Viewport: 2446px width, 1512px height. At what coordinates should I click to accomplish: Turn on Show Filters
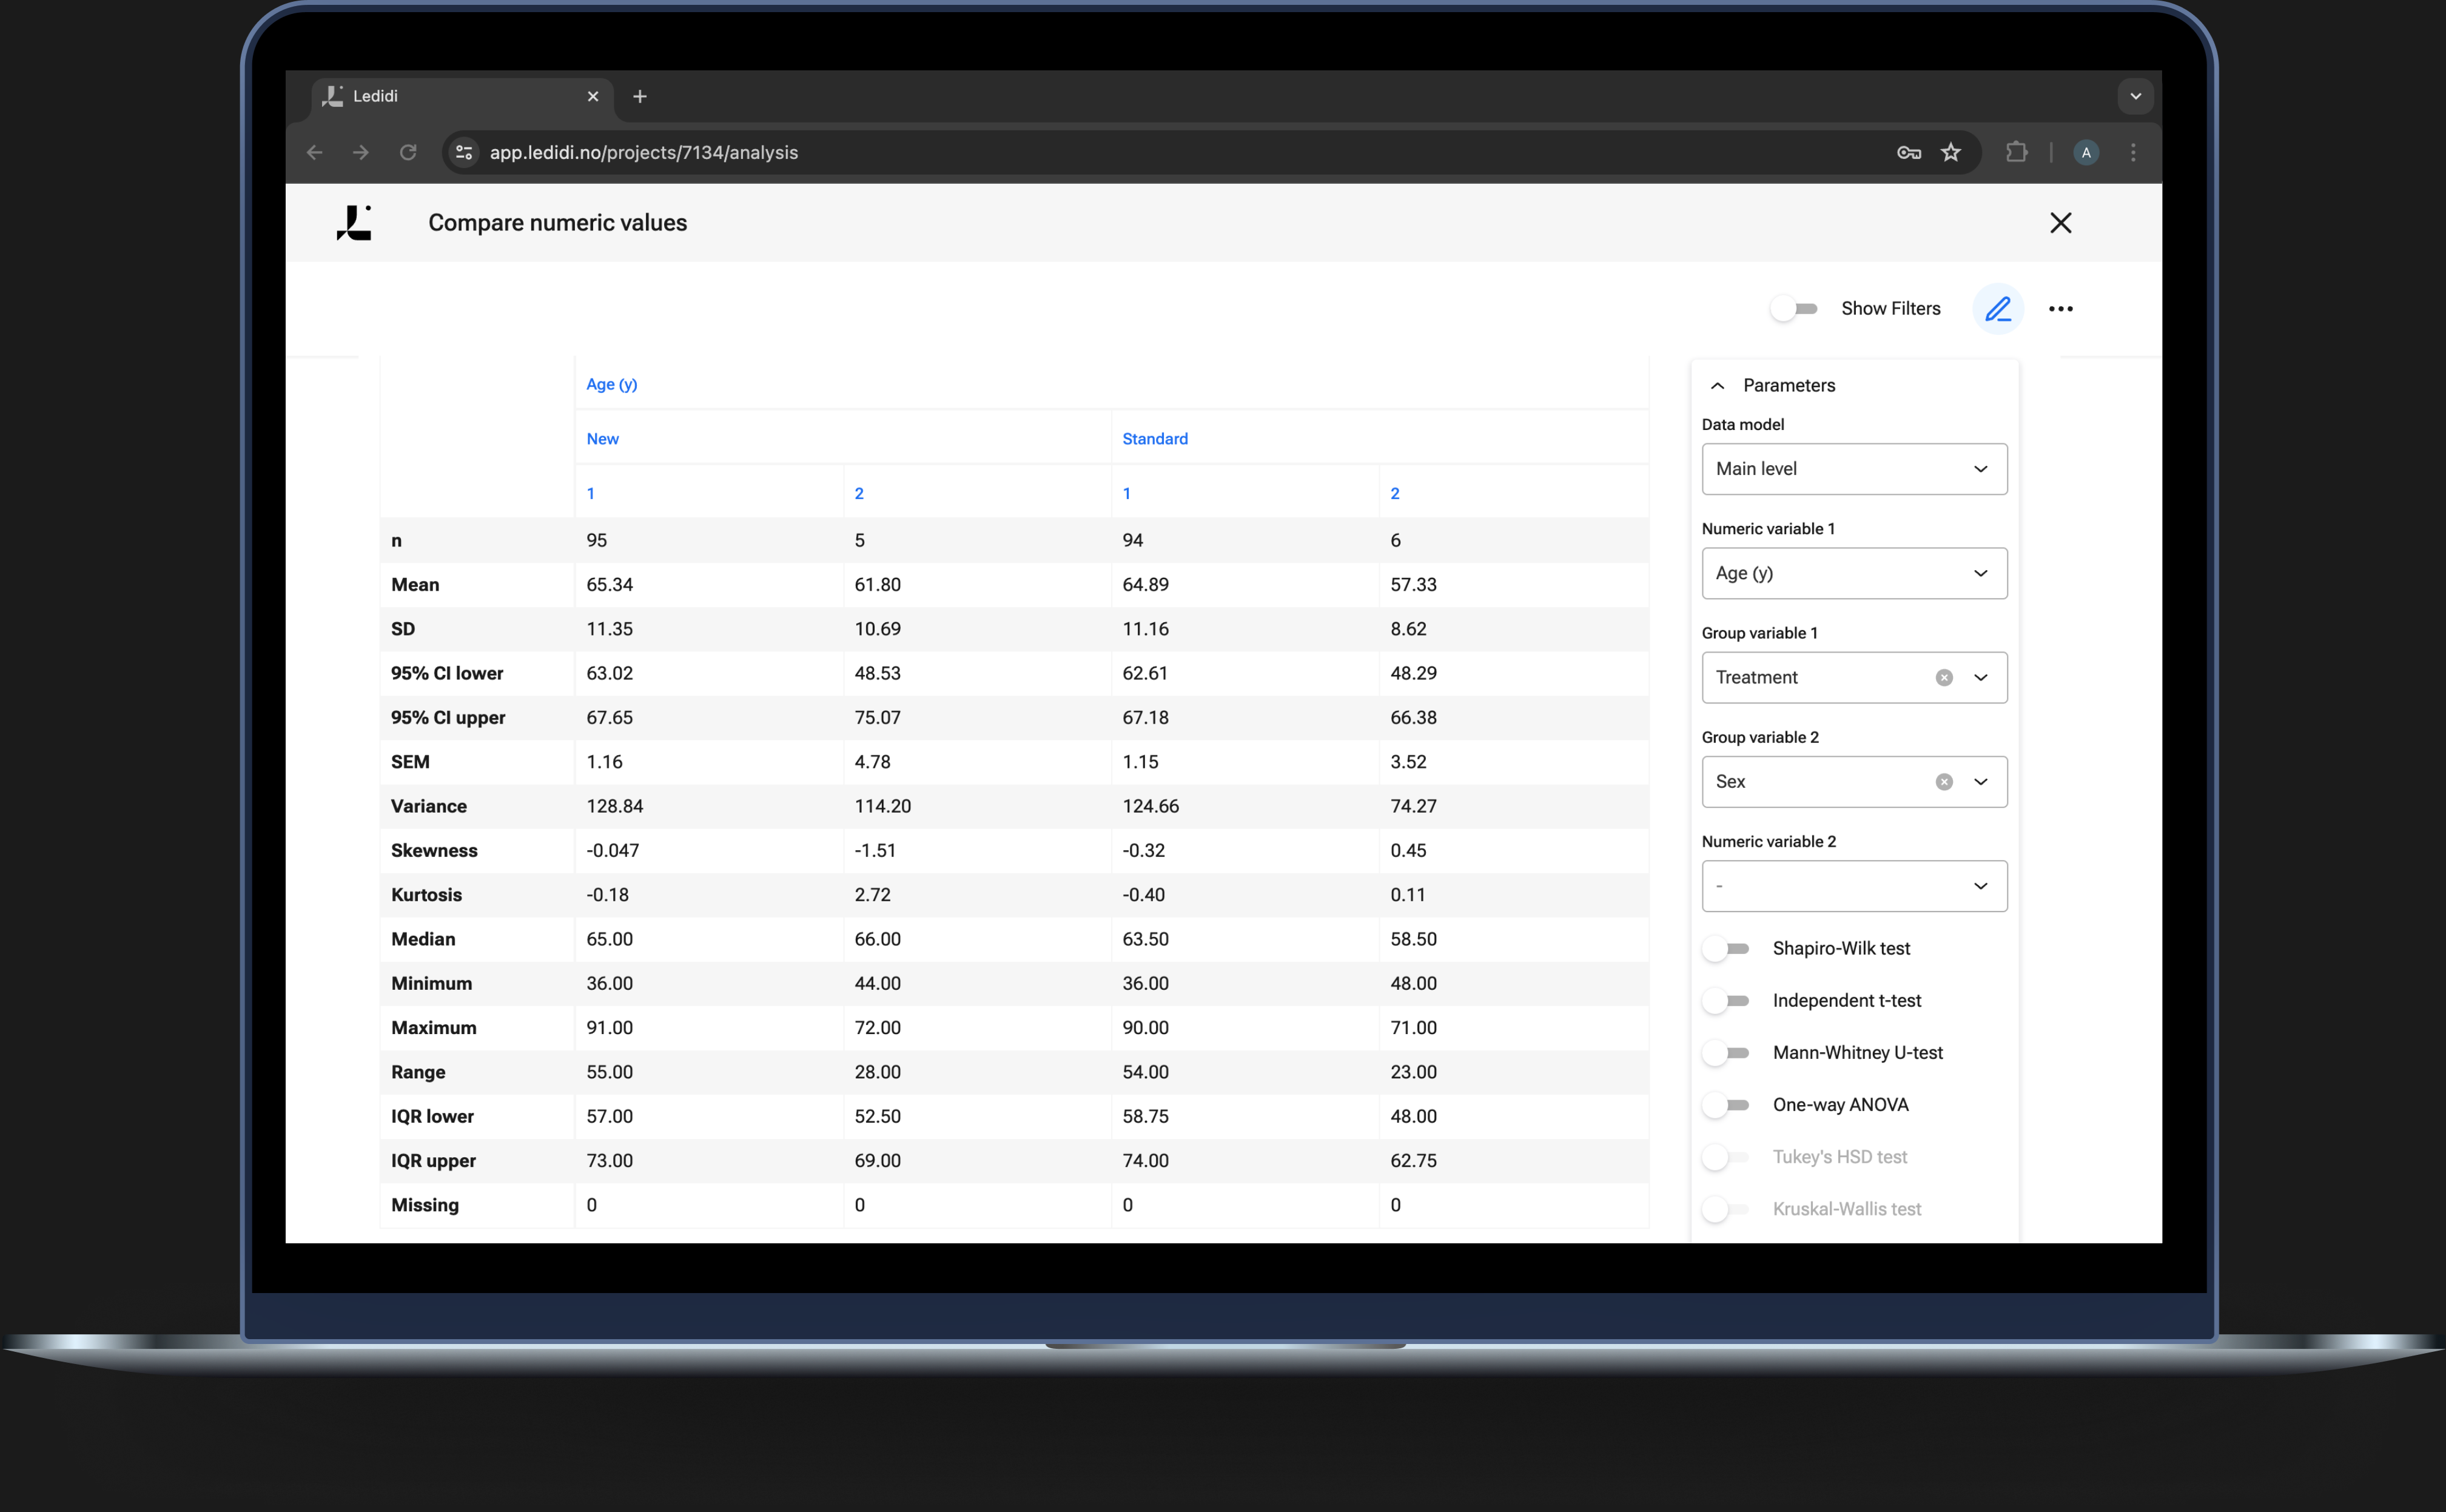pyautogui.click(x=1793, y=308)
